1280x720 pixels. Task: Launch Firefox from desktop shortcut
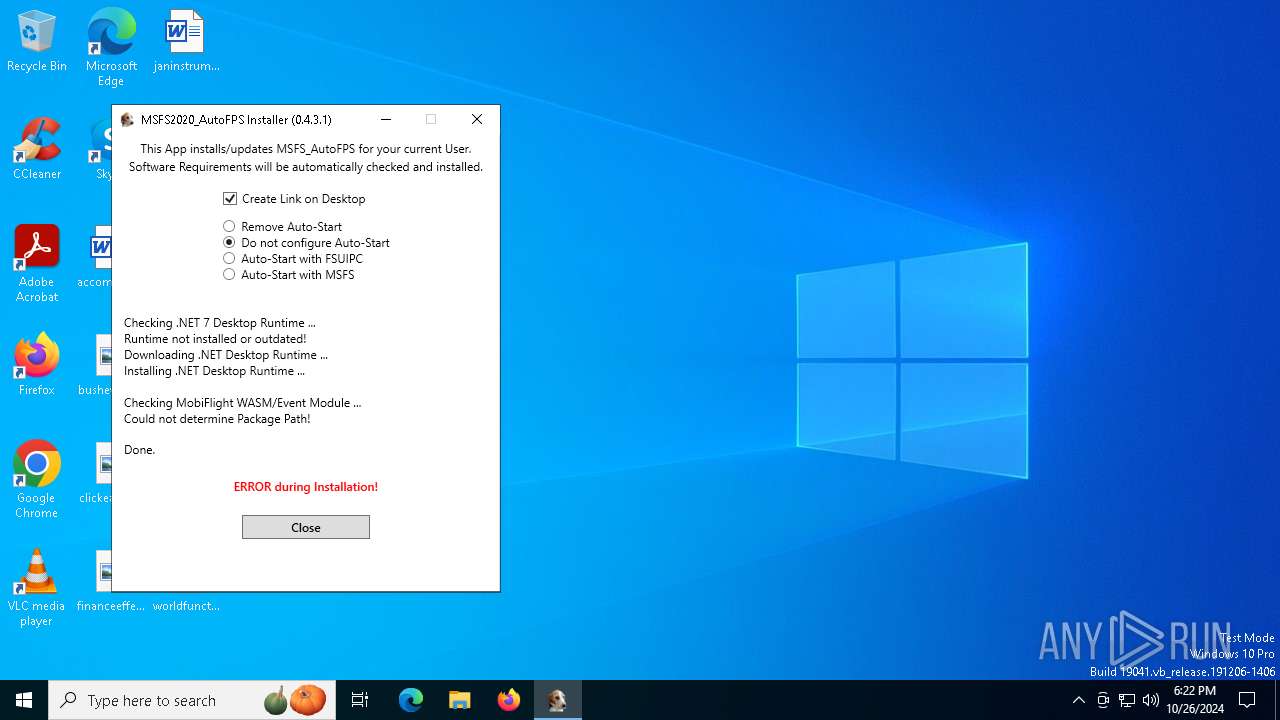pos(37,365)
